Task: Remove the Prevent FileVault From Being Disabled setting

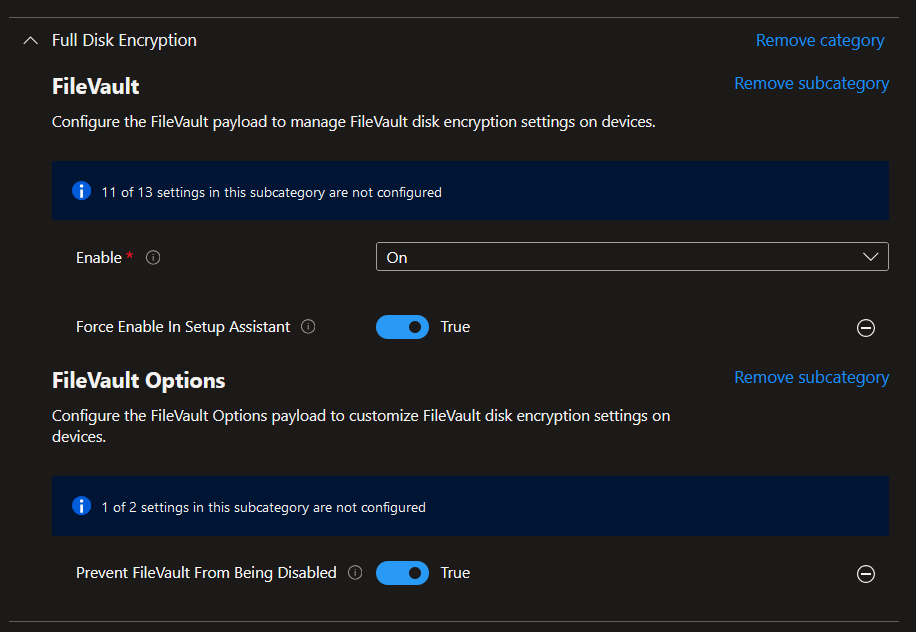Action: [x=866, y=574]
